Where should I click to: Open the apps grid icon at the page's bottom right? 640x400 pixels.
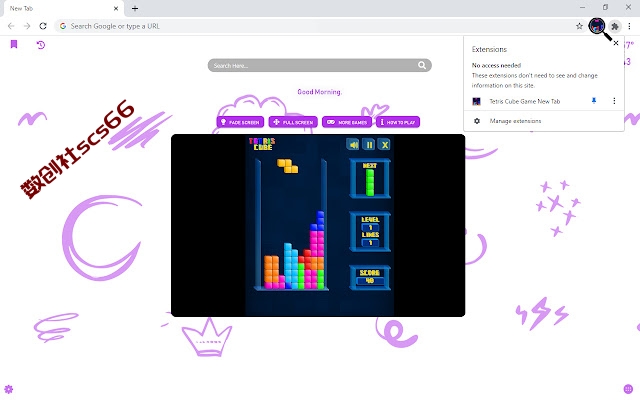pyautogui.click(x=629, y=389)
